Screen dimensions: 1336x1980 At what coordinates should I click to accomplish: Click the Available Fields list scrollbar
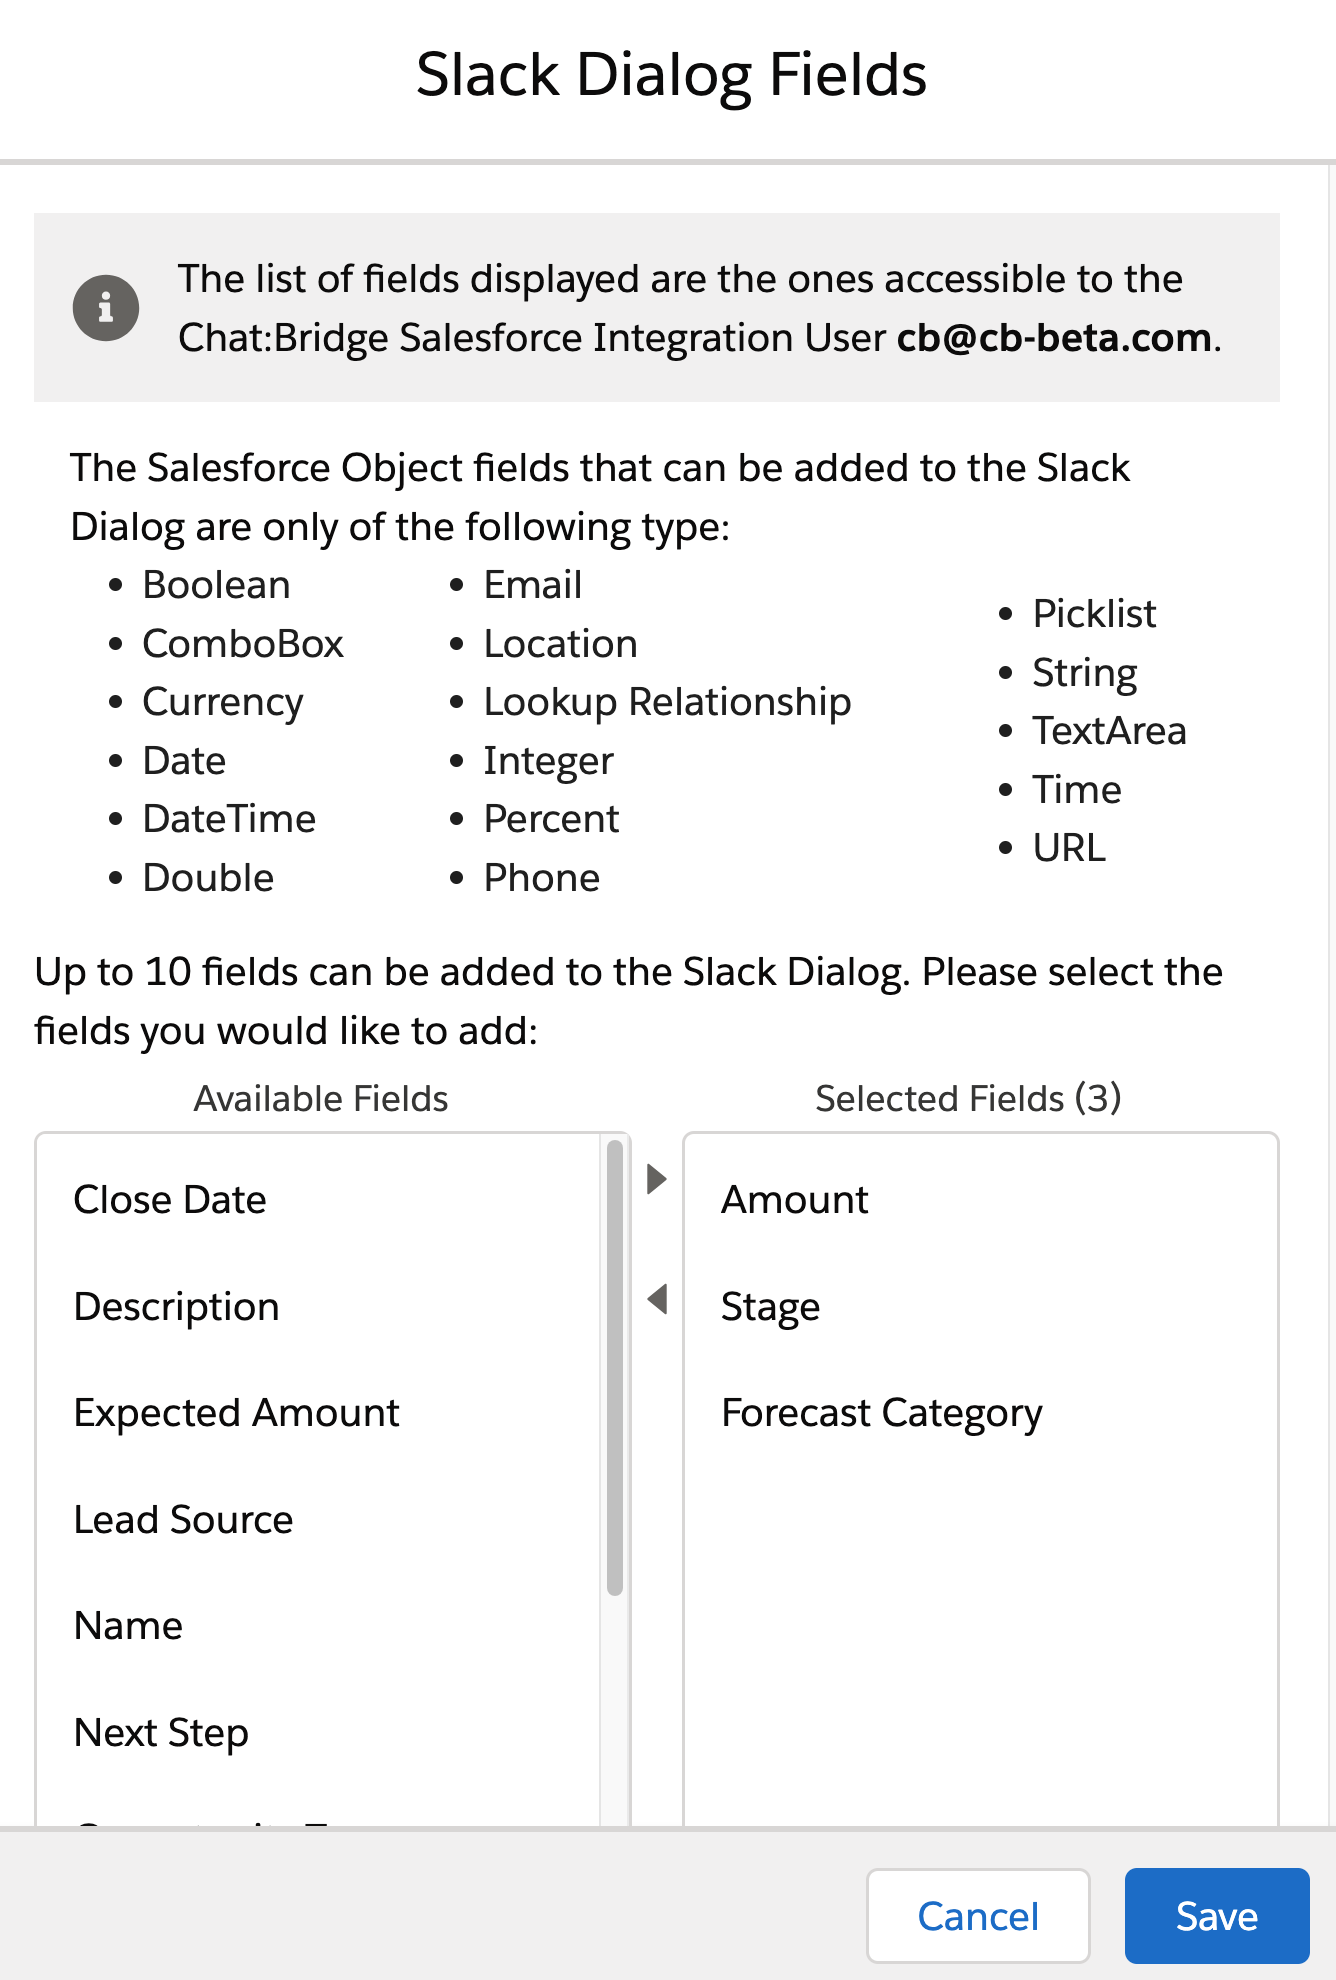(x=614, y=1370)
